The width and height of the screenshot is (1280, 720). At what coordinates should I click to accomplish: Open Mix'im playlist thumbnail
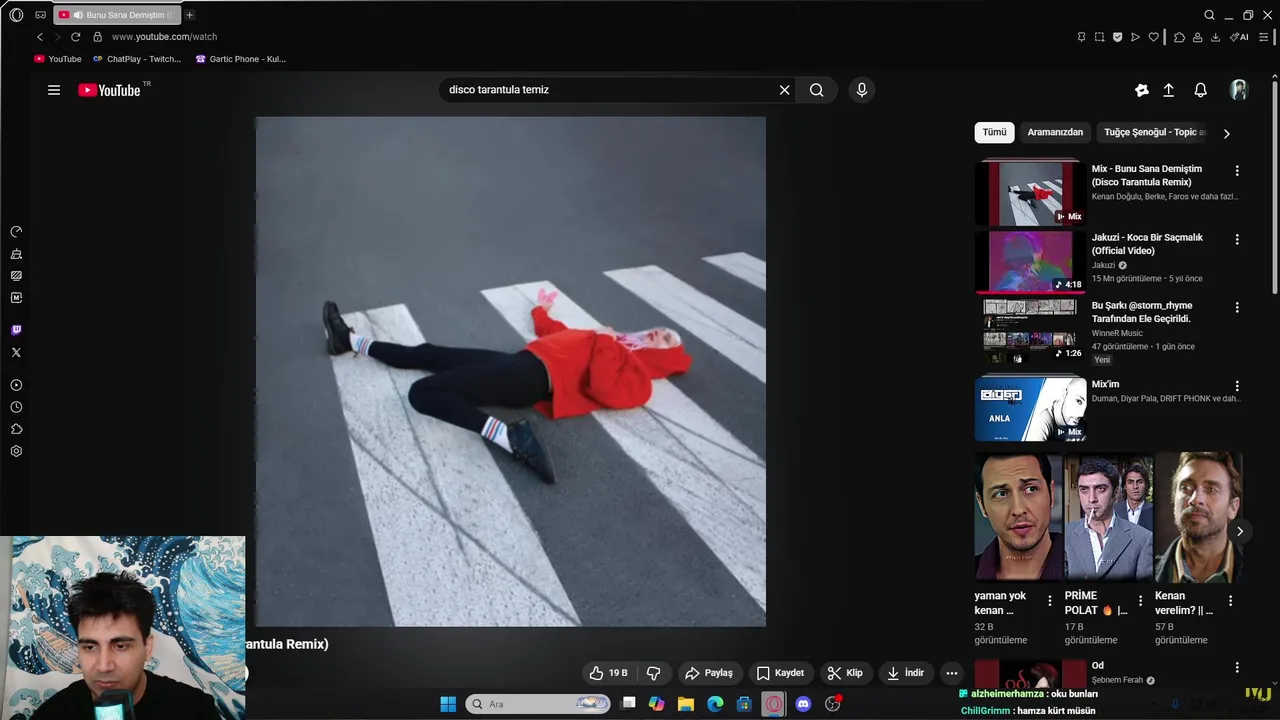tap(1030, 408)
